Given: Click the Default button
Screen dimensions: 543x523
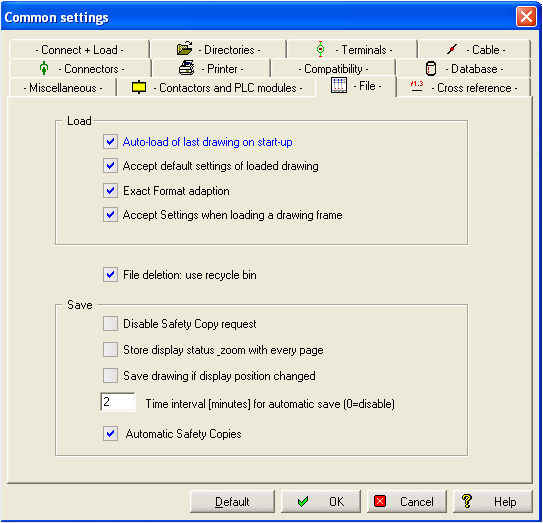Looking at the screenshot, I should 232,502.
